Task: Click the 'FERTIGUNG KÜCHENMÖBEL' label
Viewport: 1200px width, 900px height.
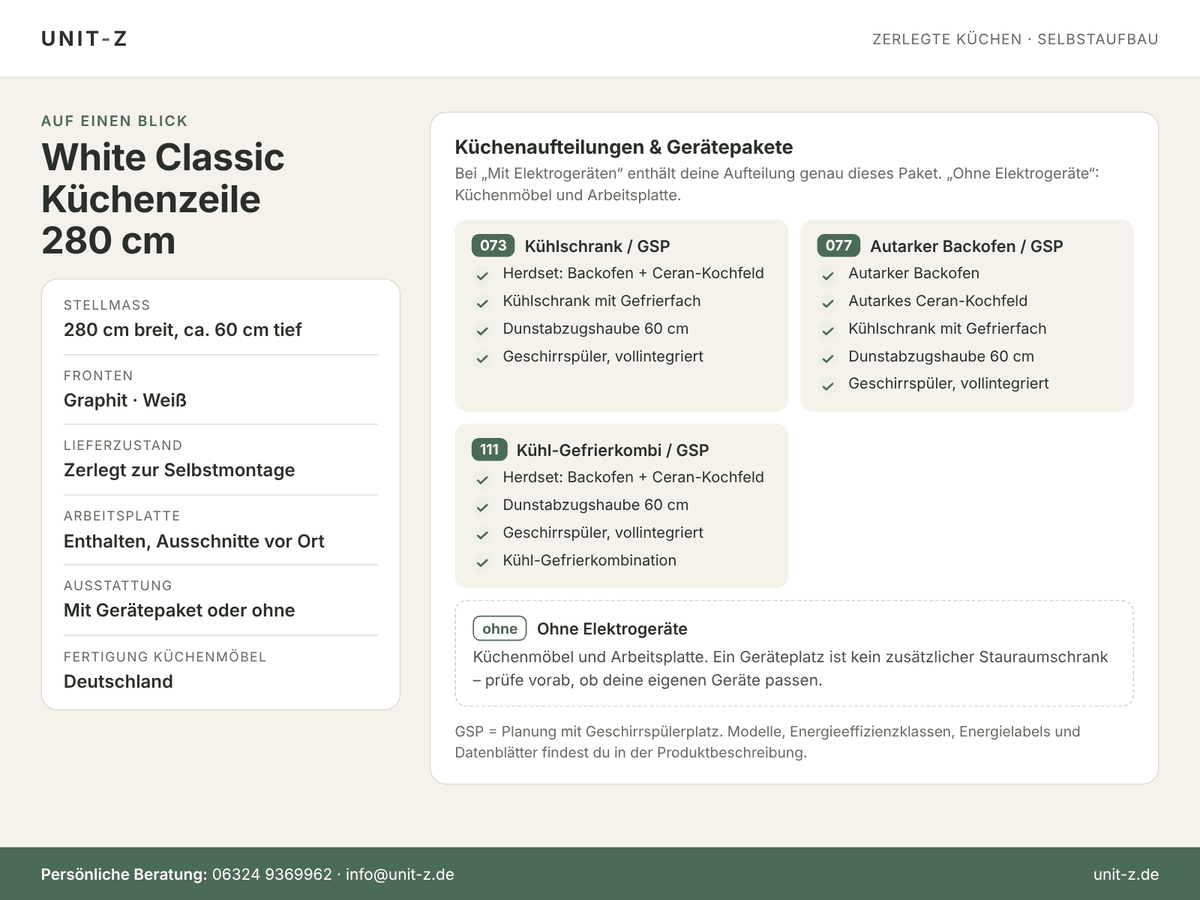Action: (165, 657)
